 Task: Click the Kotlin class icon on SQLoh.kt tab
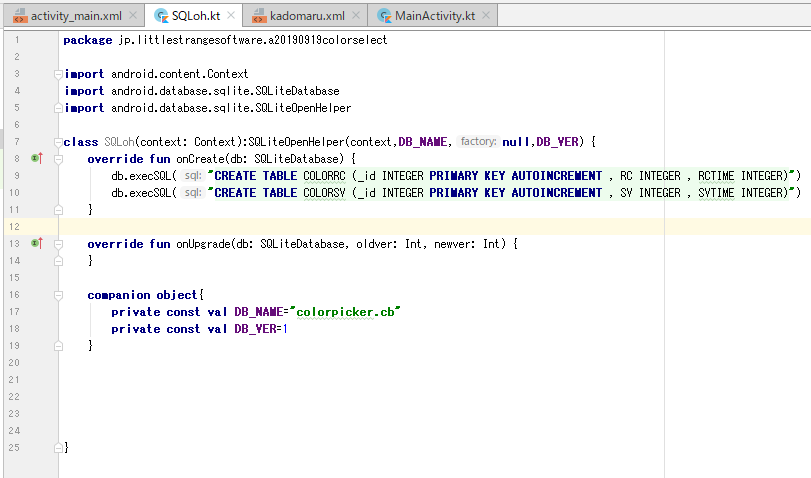tap(161, 16)
